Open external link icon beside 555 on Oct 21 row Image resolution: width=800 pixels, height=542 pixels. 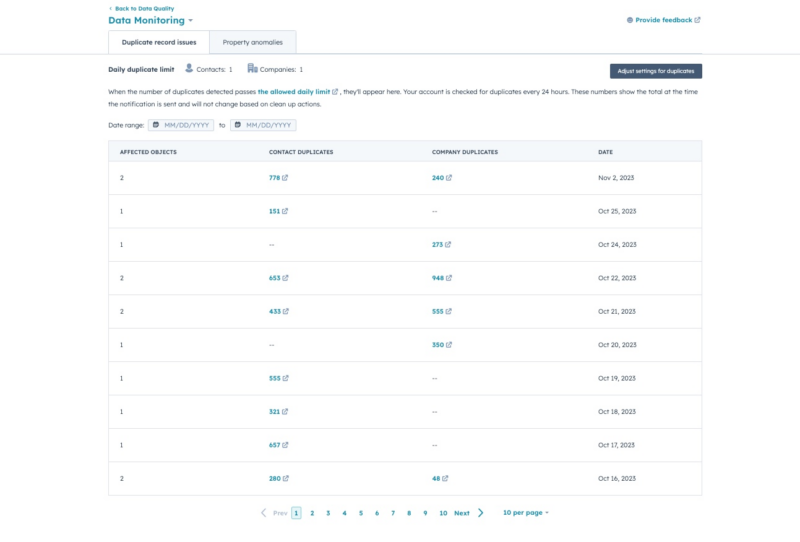click(448, 311)
